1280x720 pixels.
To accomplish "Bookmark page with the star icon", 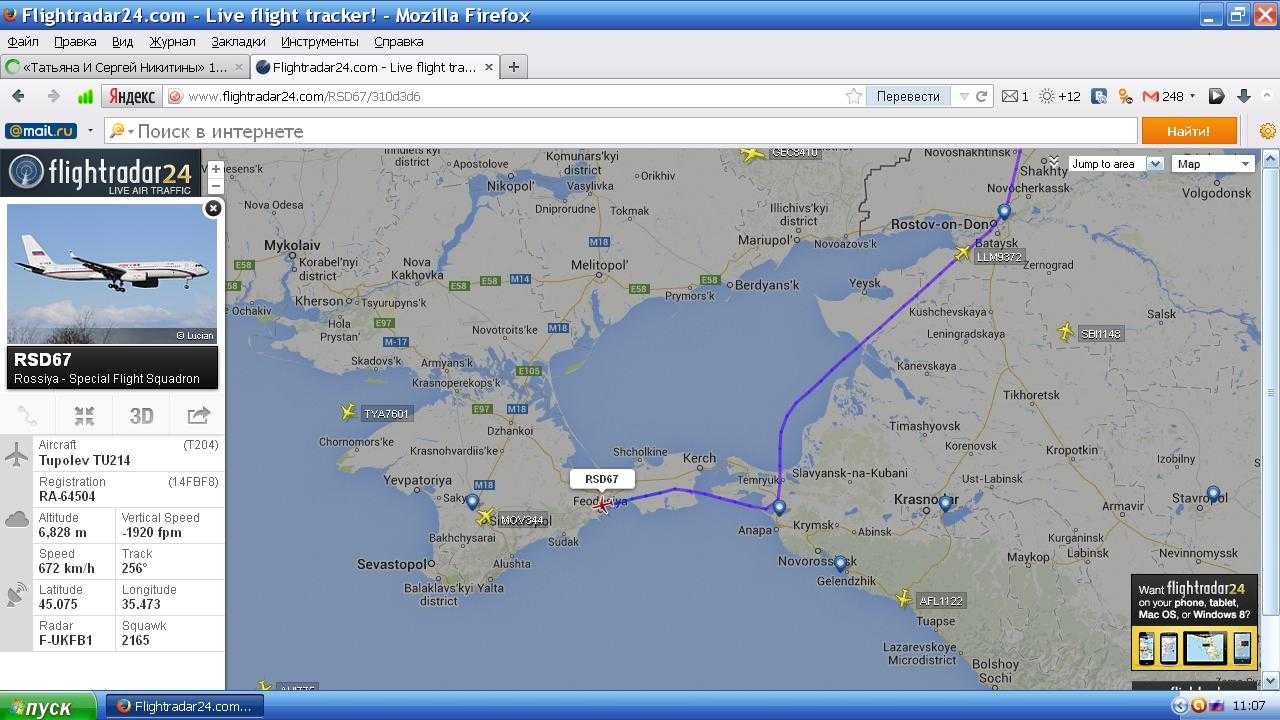I will (x=853, y=96).
